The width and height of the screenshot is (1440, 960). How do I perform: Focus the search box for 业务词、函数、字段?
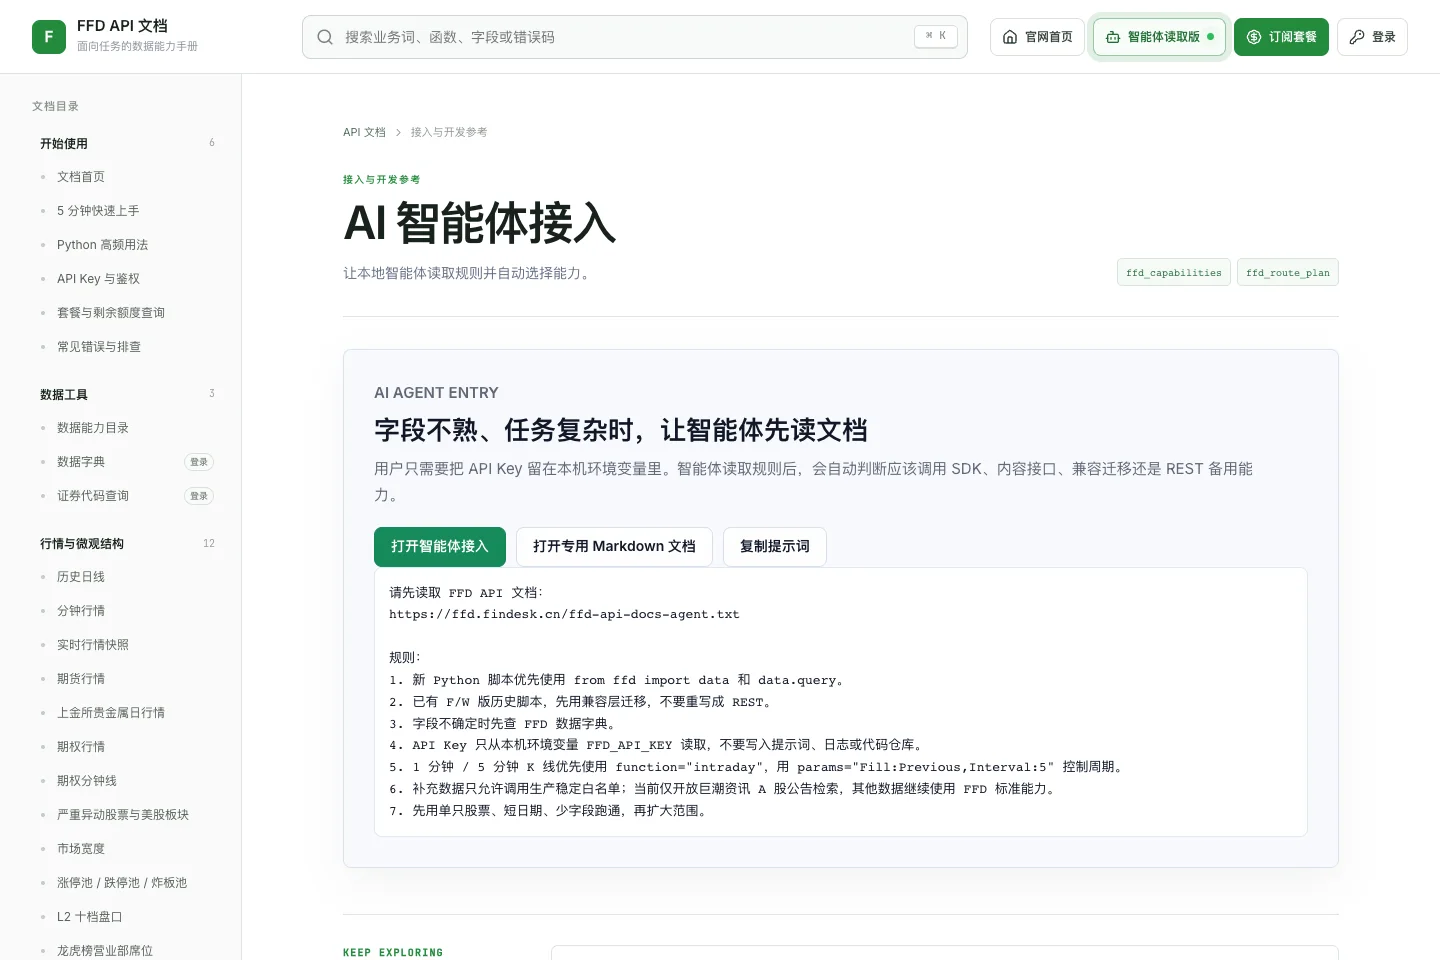(x=635, y=37)
